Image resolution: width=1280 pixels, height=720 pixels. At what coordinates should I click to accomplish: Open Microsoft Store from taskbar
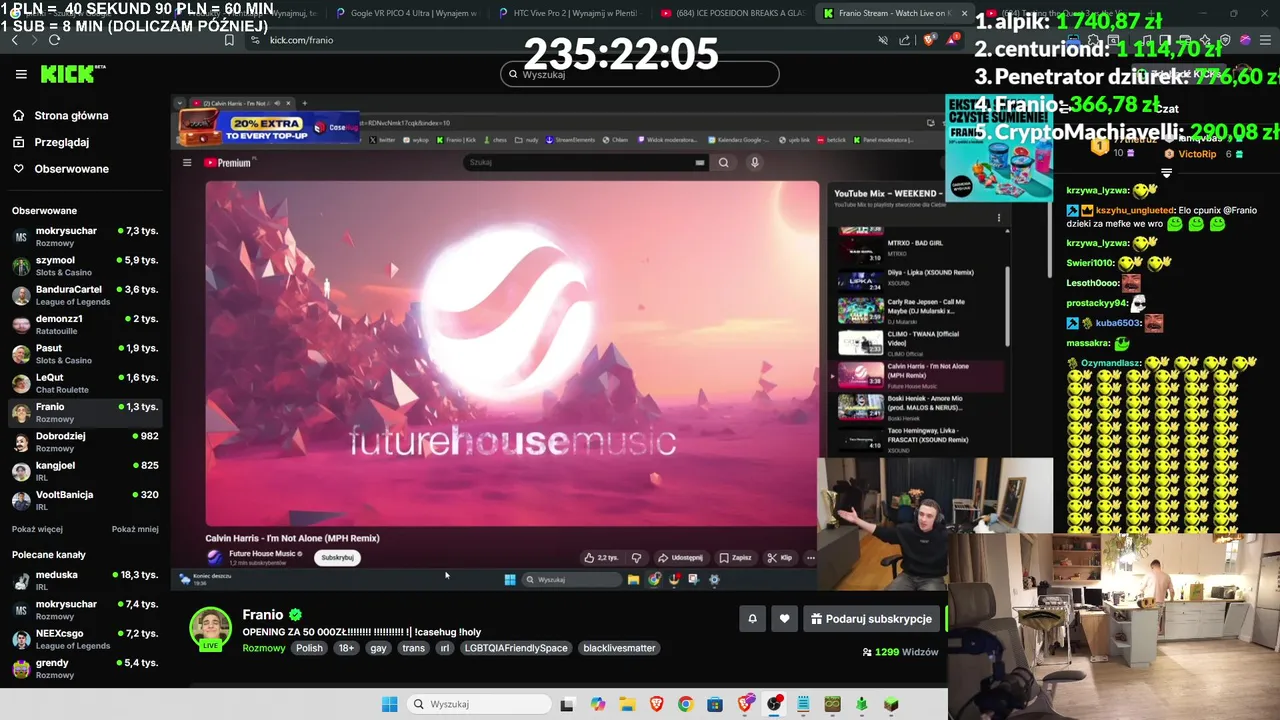715,704
